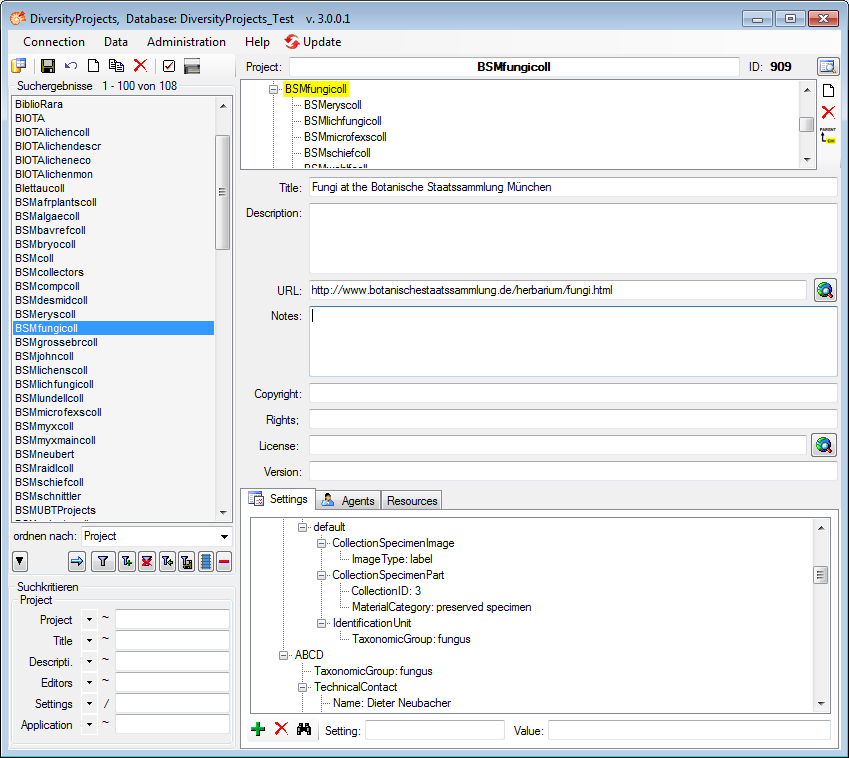Open operator dropdown for Descripti. search criterion
Screen dimensions: 849x758
pos(89,662)
